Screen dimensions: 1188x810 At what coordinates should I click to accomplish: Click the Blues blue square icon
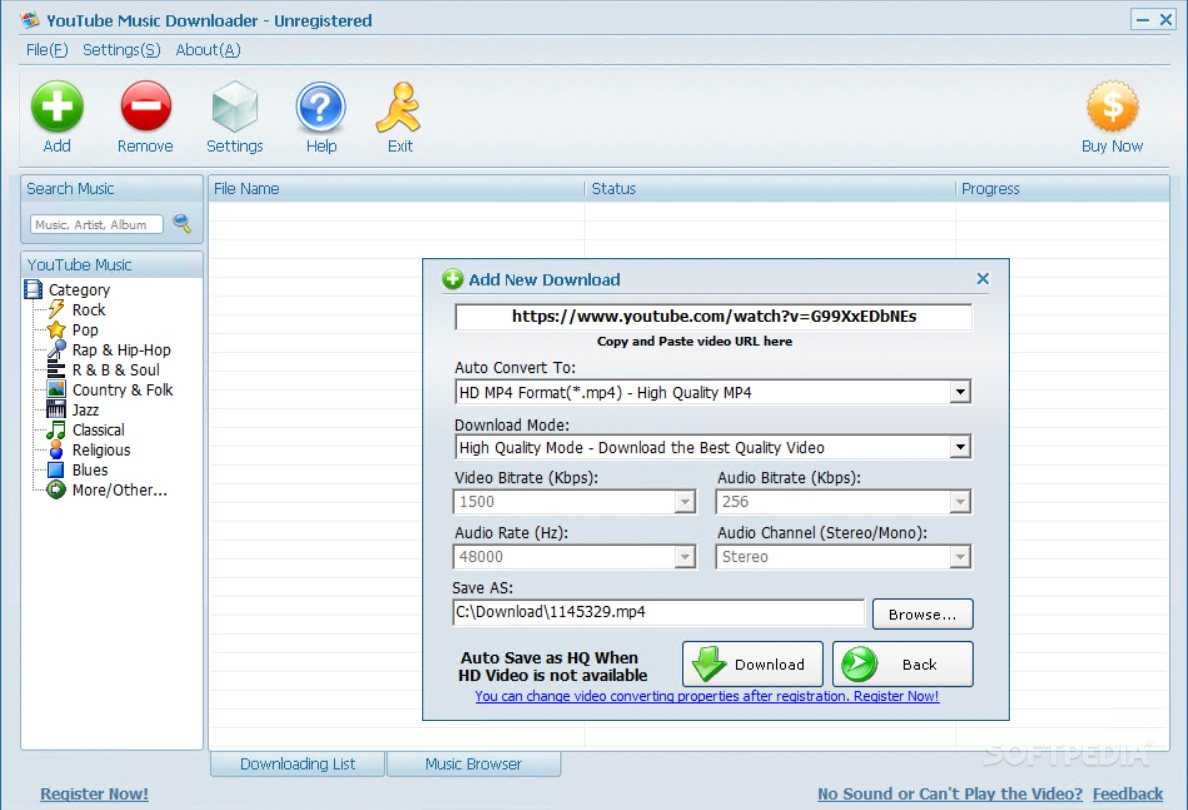coord(56,470)
